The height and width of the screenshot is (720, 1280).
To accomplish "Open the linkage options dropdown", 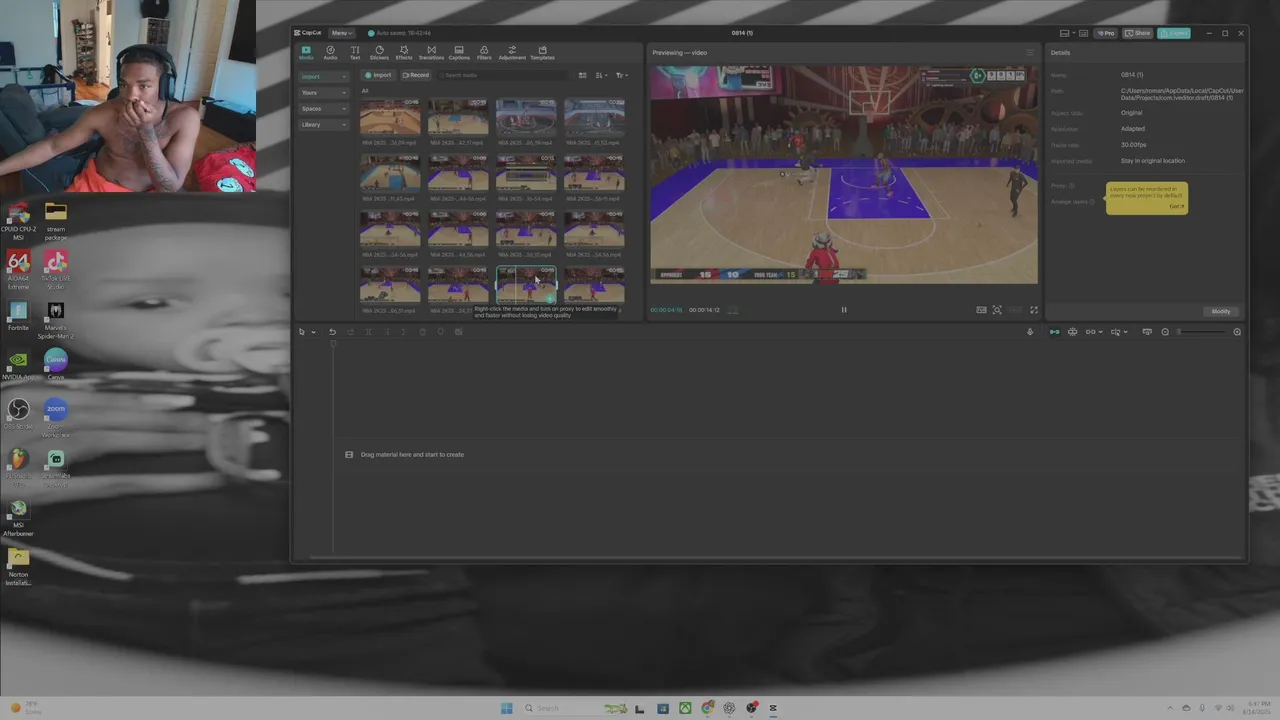I will 1094,332.
